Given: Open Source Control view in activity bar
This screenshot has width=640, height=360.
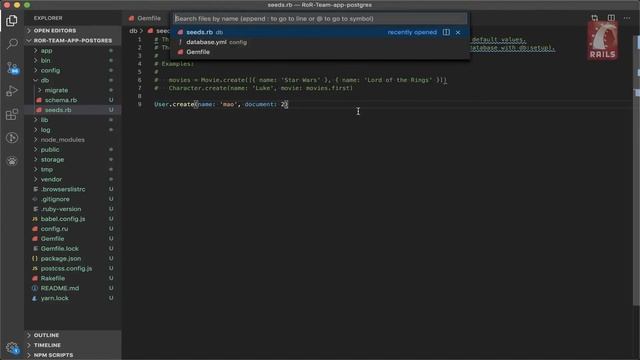Looking at the screenshot, I should pos(12,67).
